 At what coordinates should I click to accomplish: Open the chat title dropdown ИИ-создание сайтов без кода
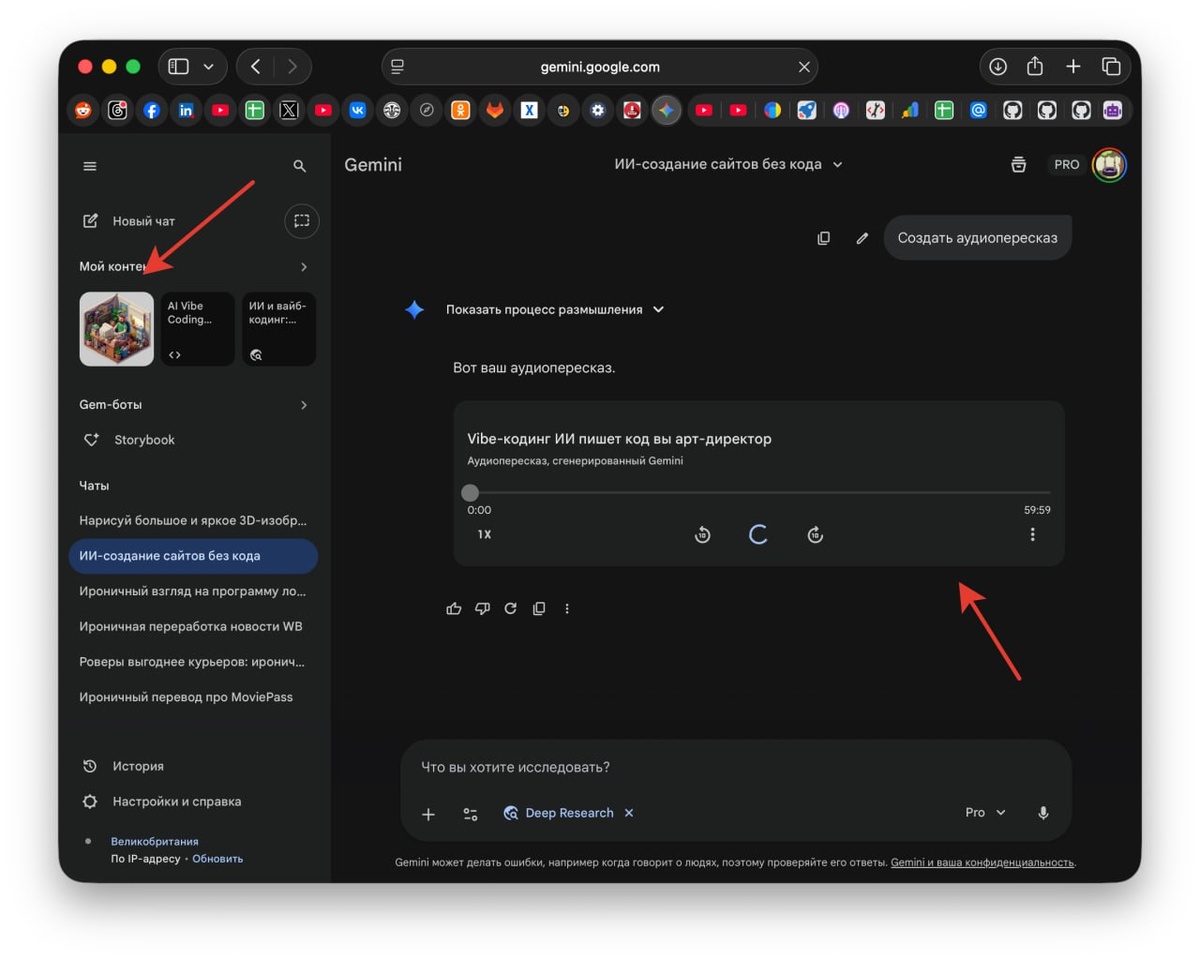[728, 164]
